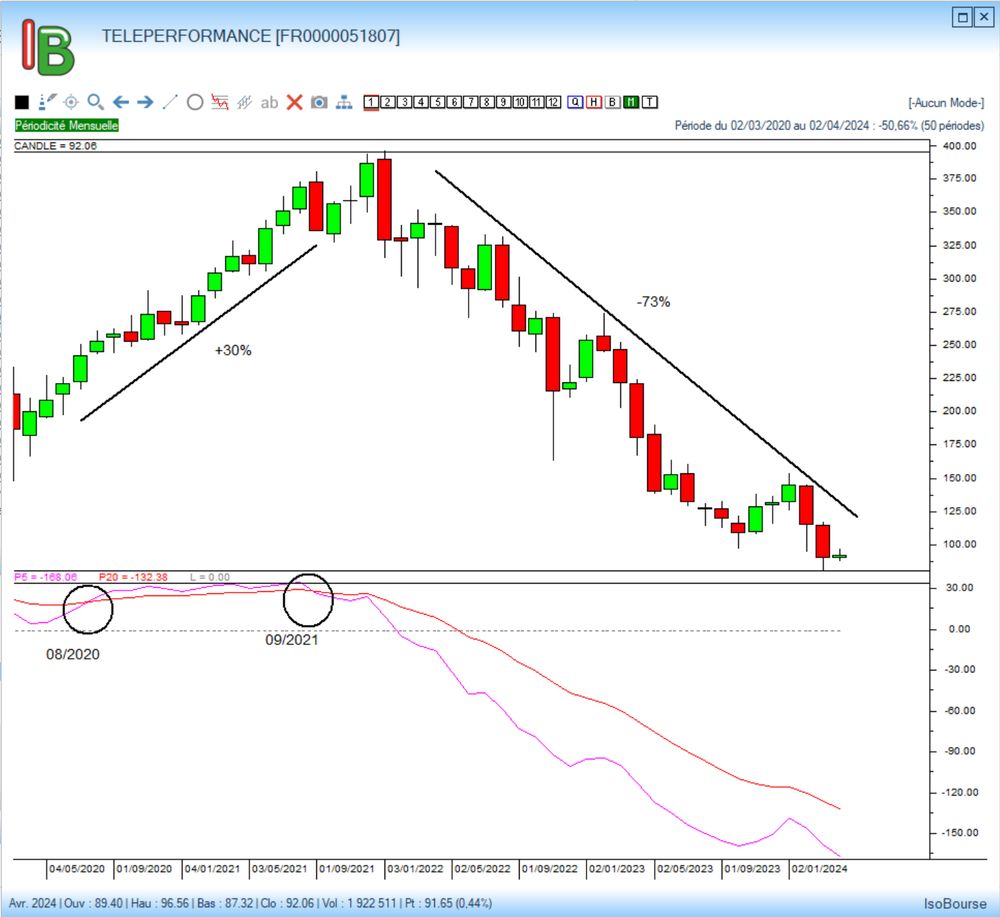Click the IsoBourse status bar text
1000x917 pixels.
coord(955,904)
